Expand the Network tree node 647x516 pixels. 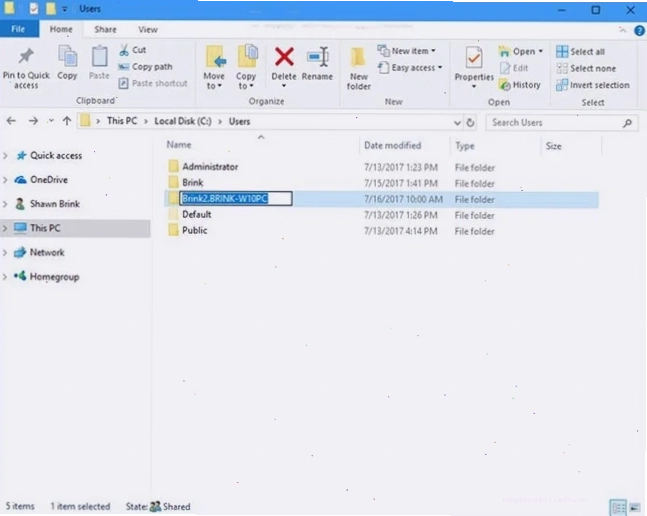click(x=5, y=252)
